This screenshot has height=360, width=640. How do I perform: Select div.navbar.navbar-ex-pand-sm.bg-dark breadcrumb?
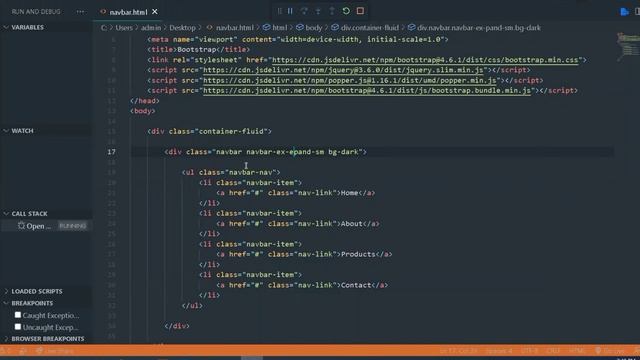tap(474, 28)
